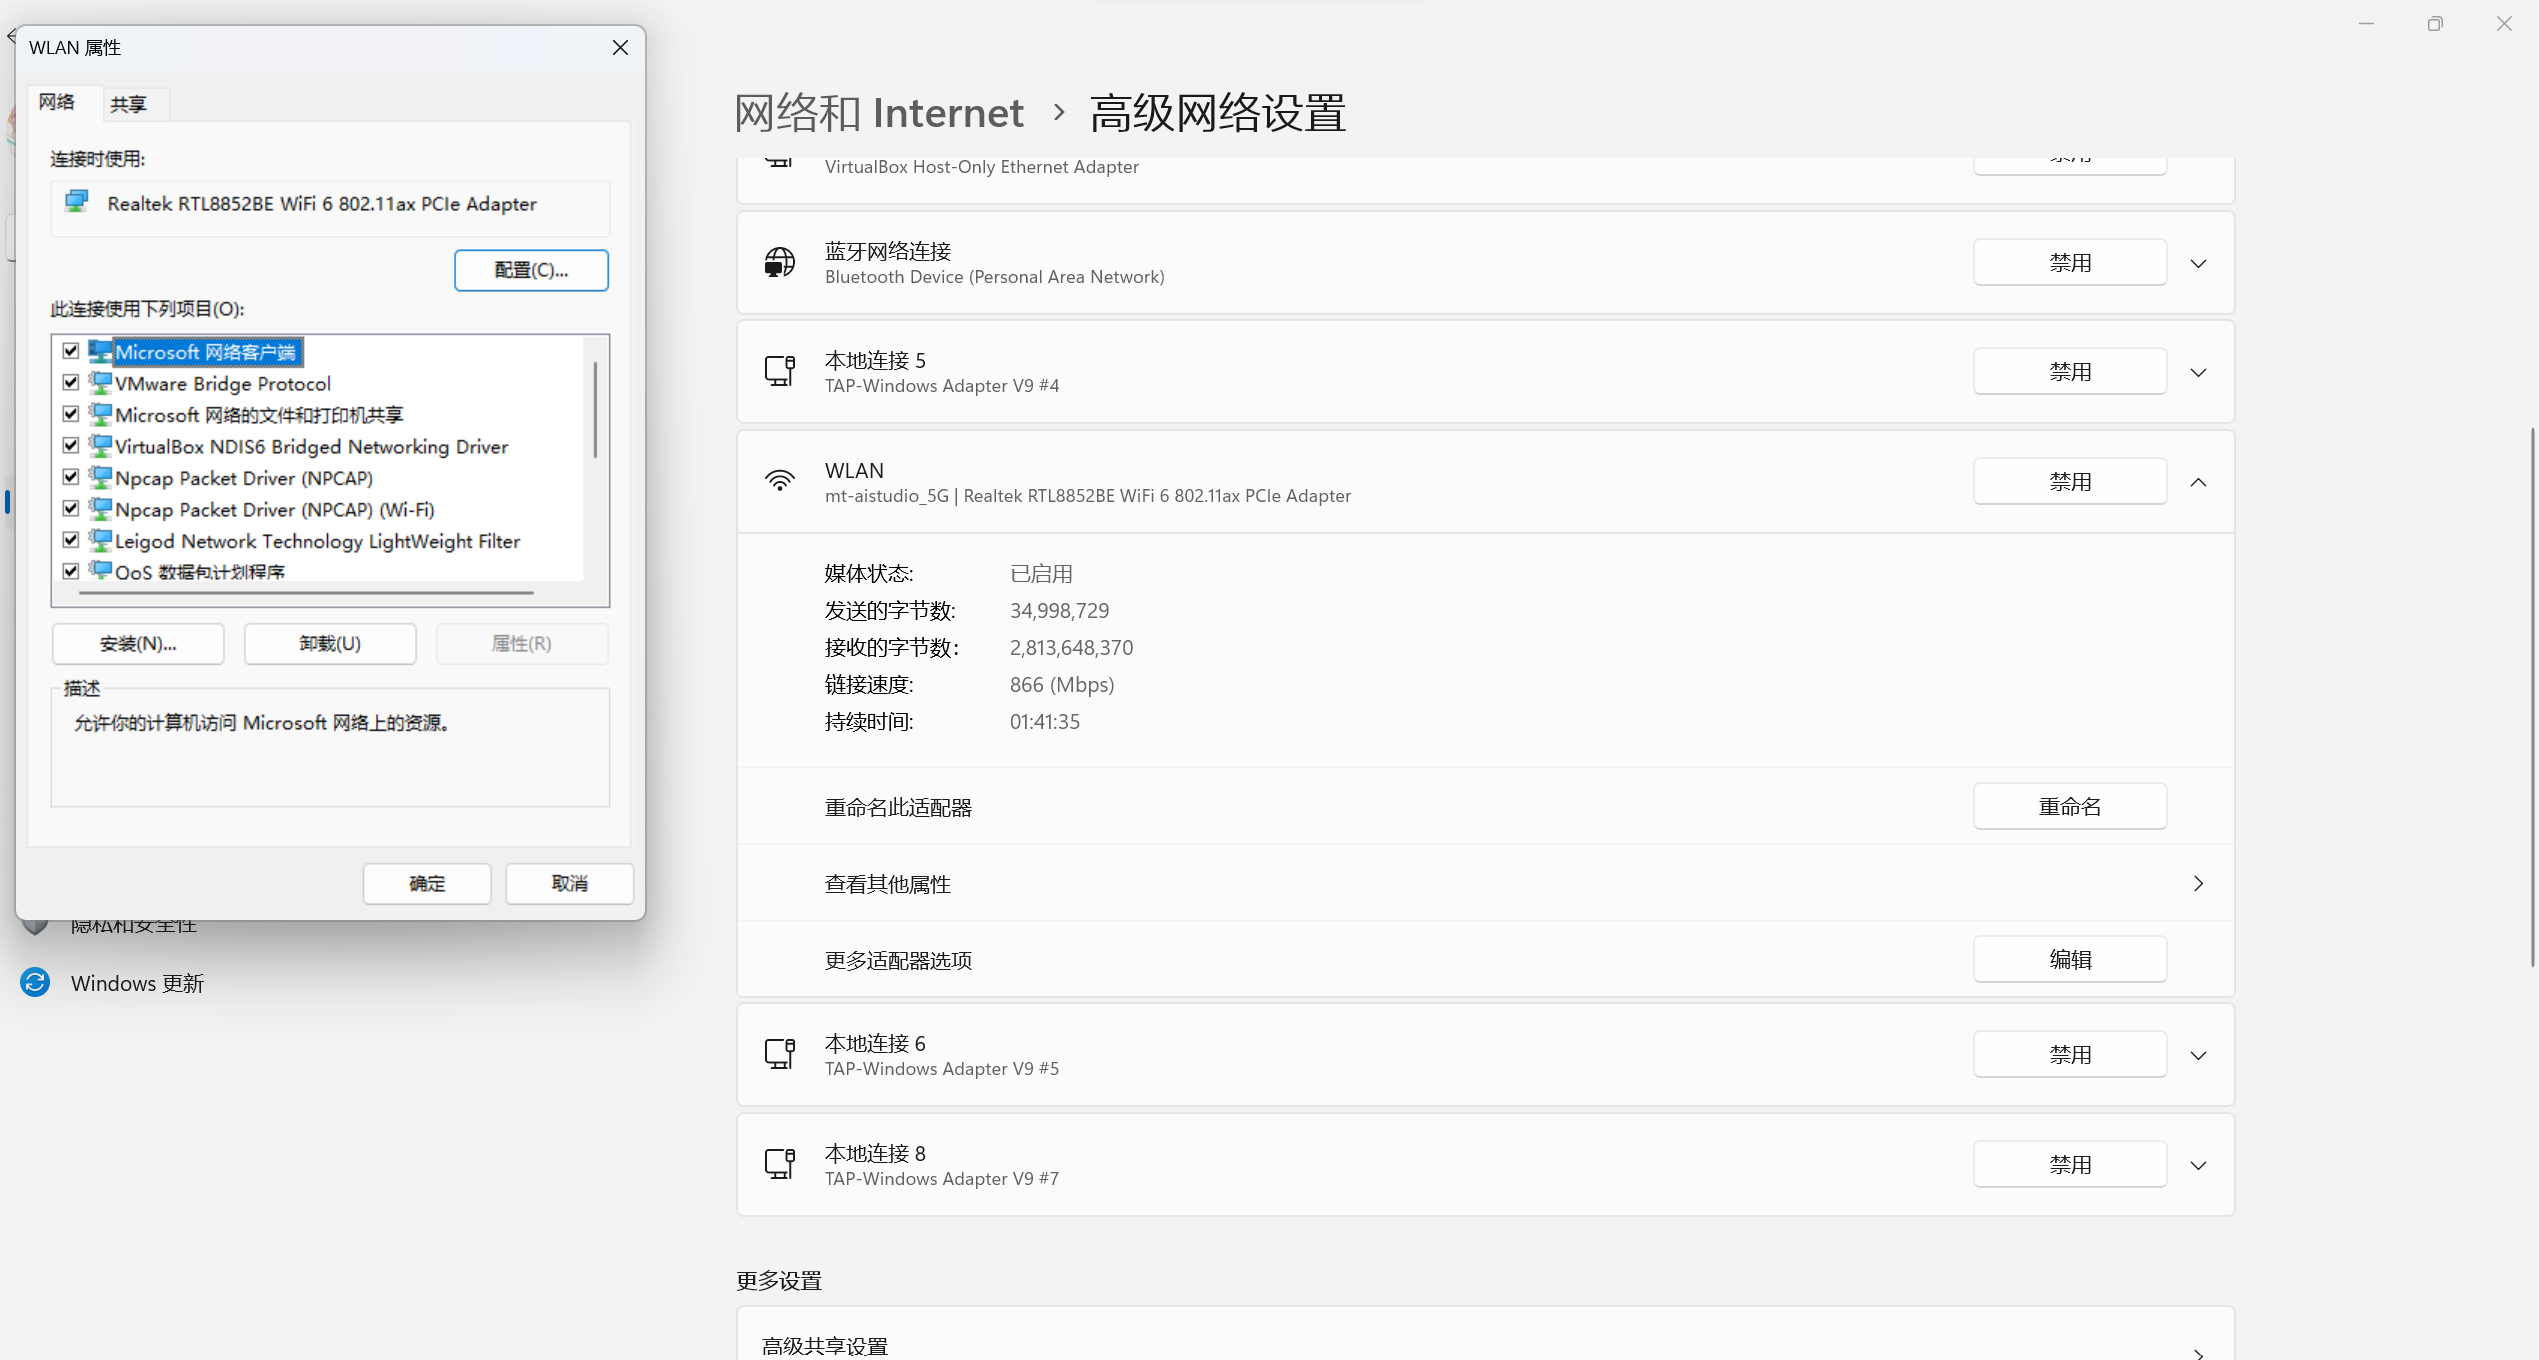Click the 配置(C)... button
This screenshot has width=2539, height=1360.
(531, 270)
